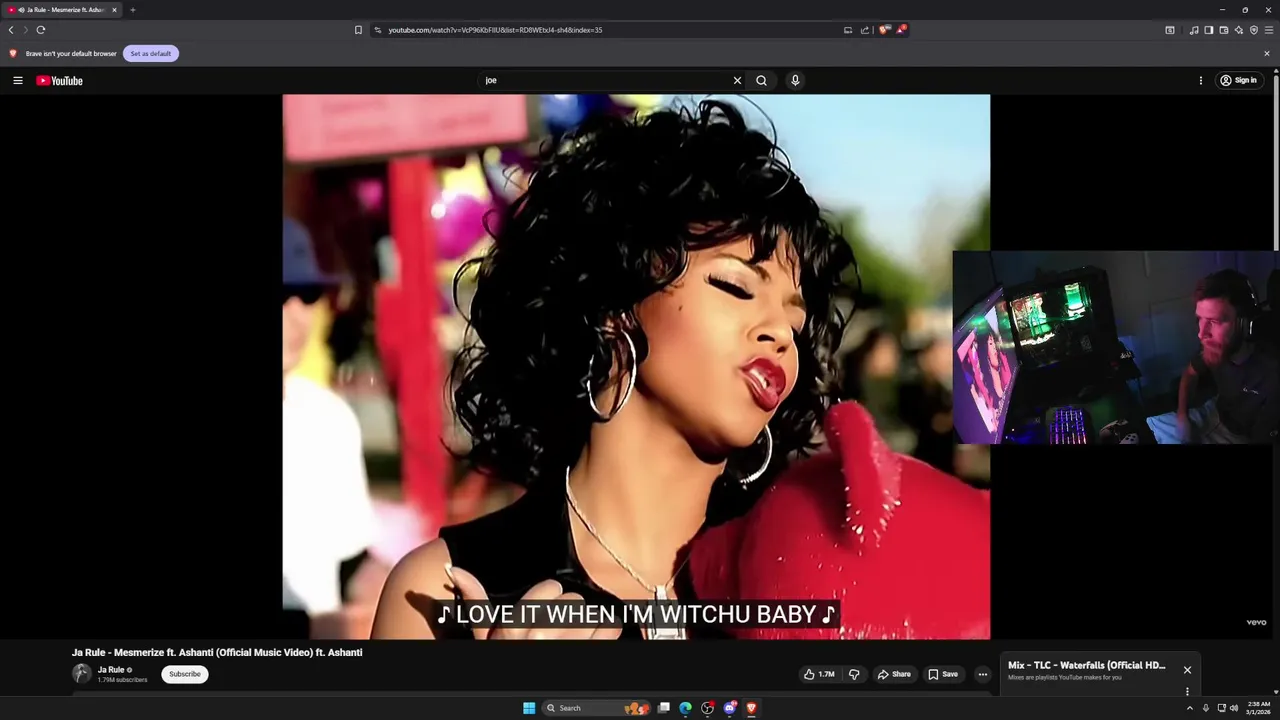1280x720 pixels.
Task: Click the video title text
Action: coord(217,652)
